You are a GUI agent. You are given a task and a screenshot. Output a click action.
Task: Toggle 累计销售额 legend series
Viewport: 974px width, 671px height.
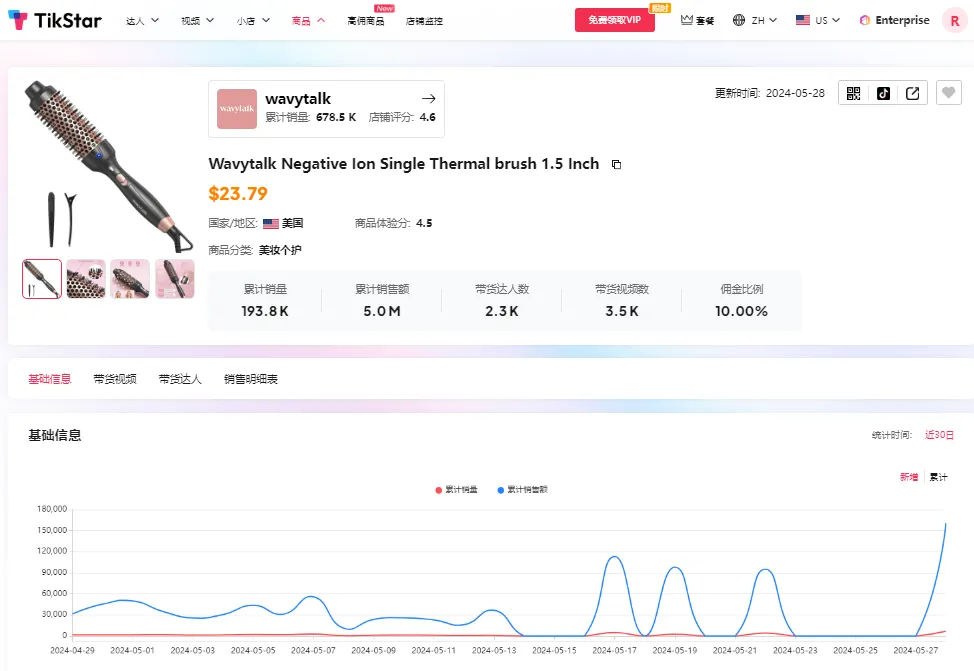tap(522, 490)
